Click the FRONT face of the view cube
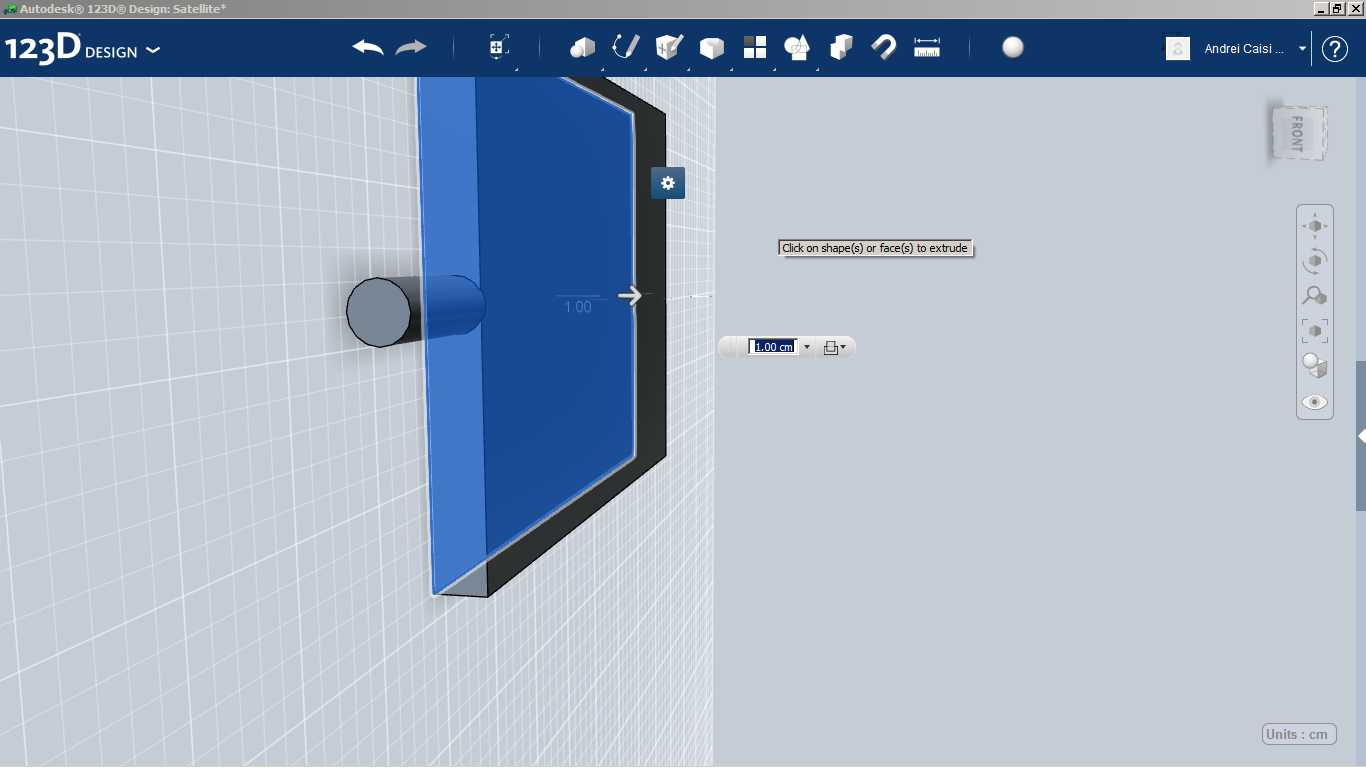 pyautogui.click(x=1298, y=133)
